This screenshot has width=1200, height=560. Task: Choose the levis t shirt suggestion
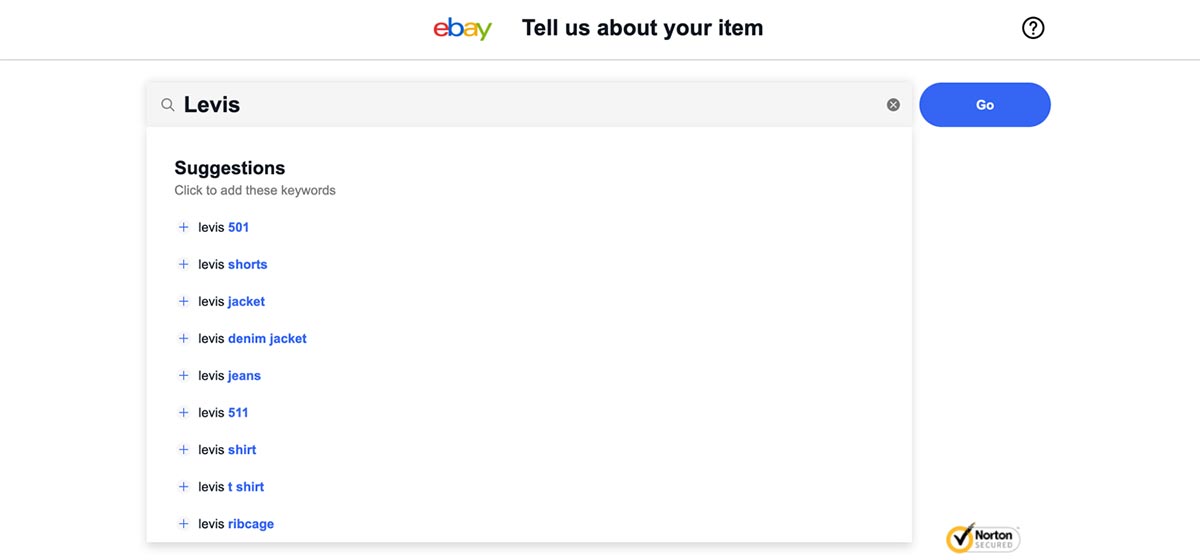231,486
